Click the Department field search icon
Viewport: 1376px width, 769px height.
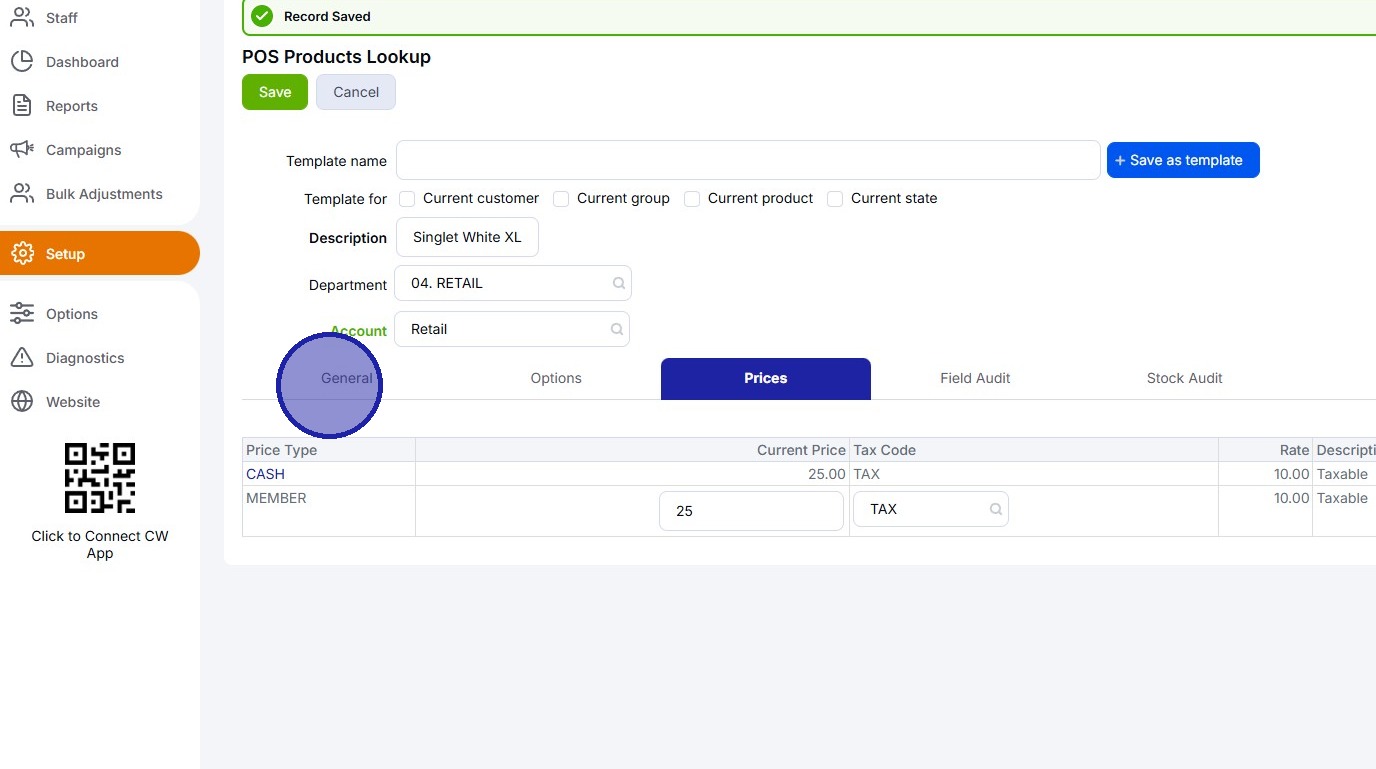(619, 283)
